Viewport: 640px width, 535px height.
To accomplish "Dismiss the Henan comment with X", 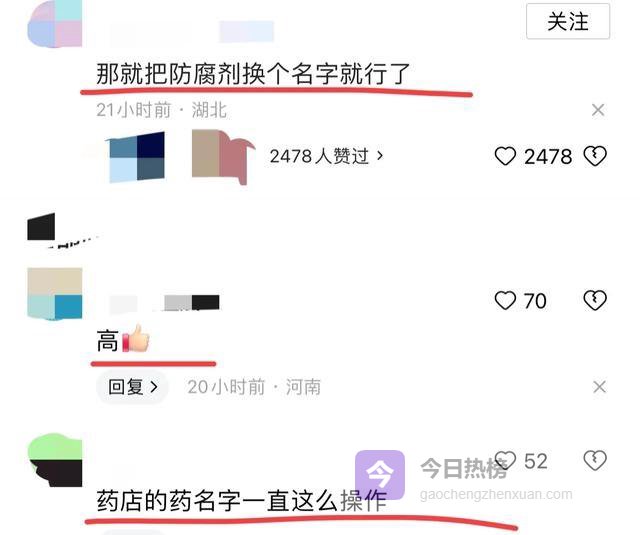I will pos(599,387).
